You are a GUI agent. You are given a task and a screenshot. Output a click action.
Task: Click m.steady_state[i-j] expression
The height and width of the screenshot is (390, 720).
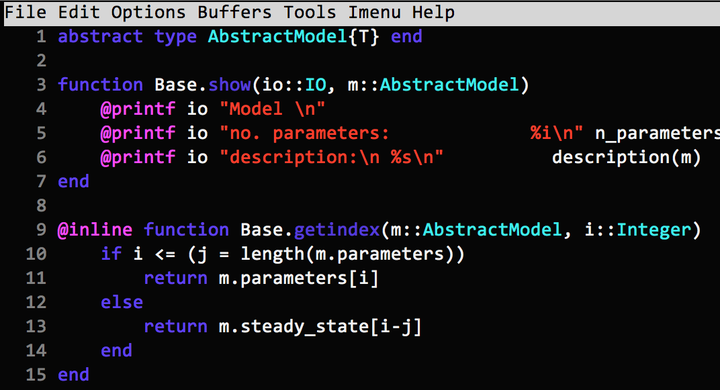click(x=320, y=327)
